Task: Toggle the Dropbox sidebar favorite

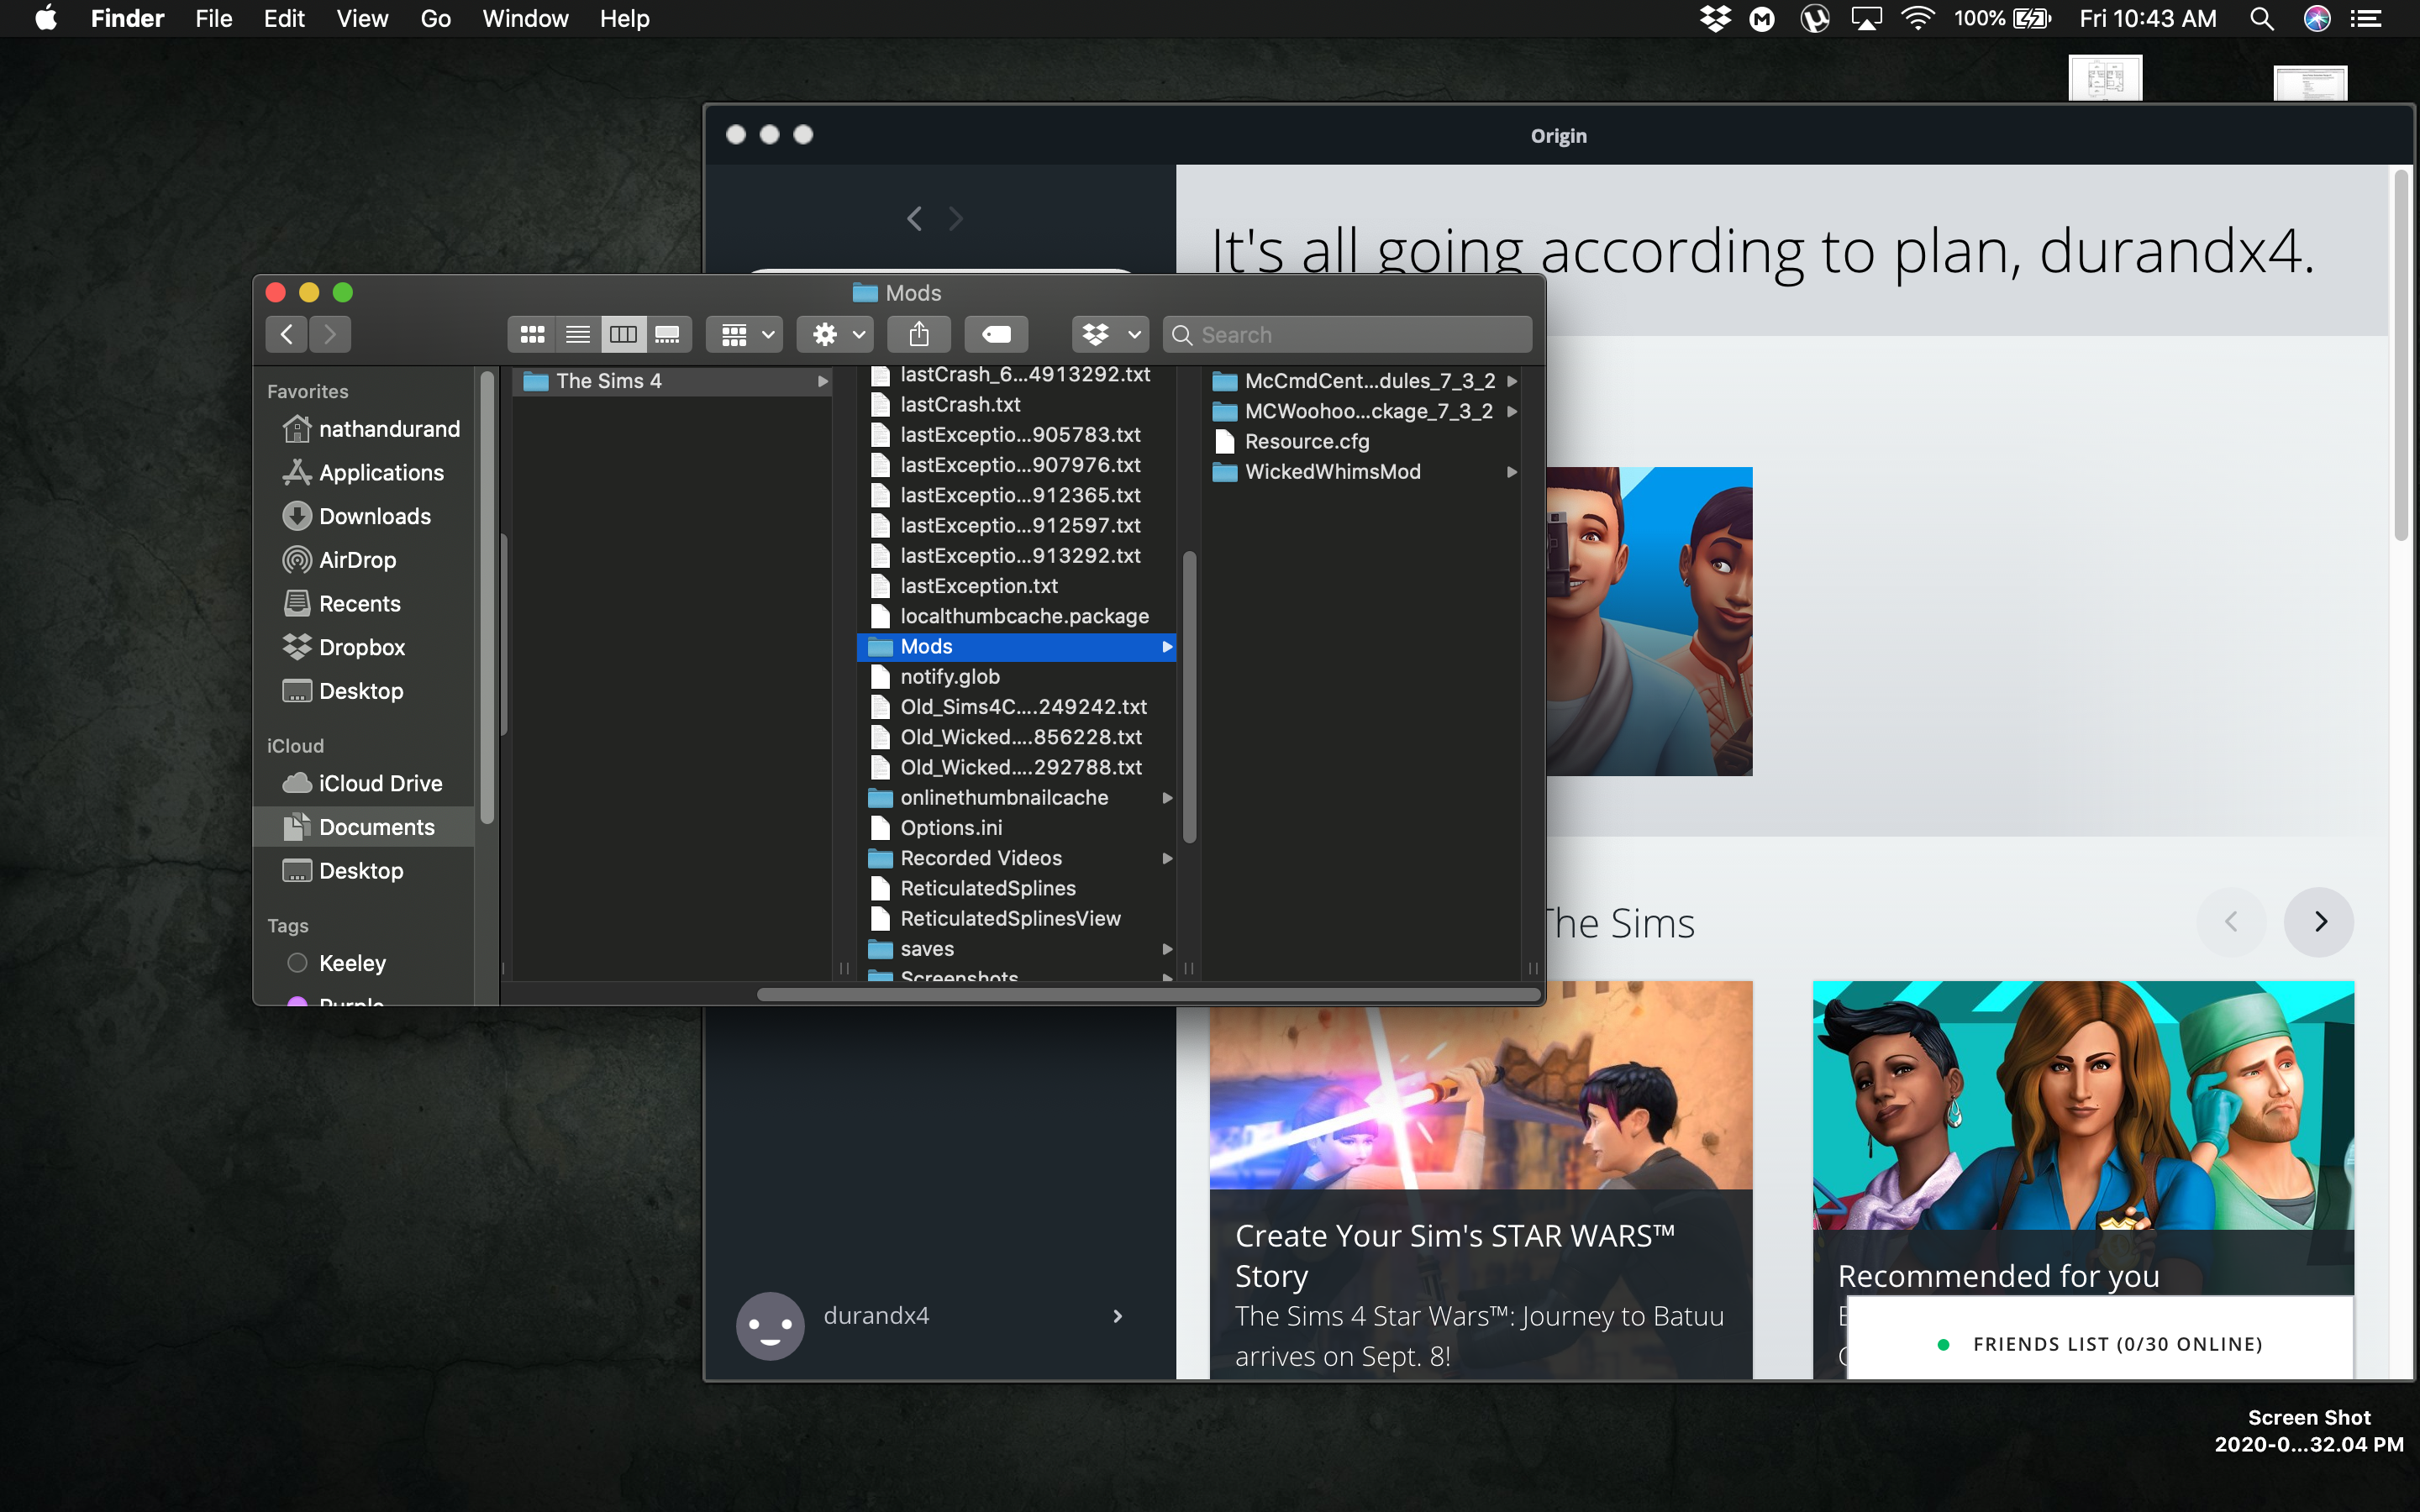Action: (362, 646)
